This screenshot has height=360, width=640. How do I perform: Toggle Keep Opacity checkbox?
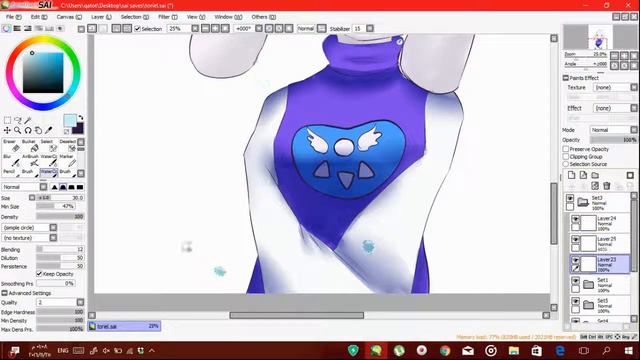[x=39, y=274]
